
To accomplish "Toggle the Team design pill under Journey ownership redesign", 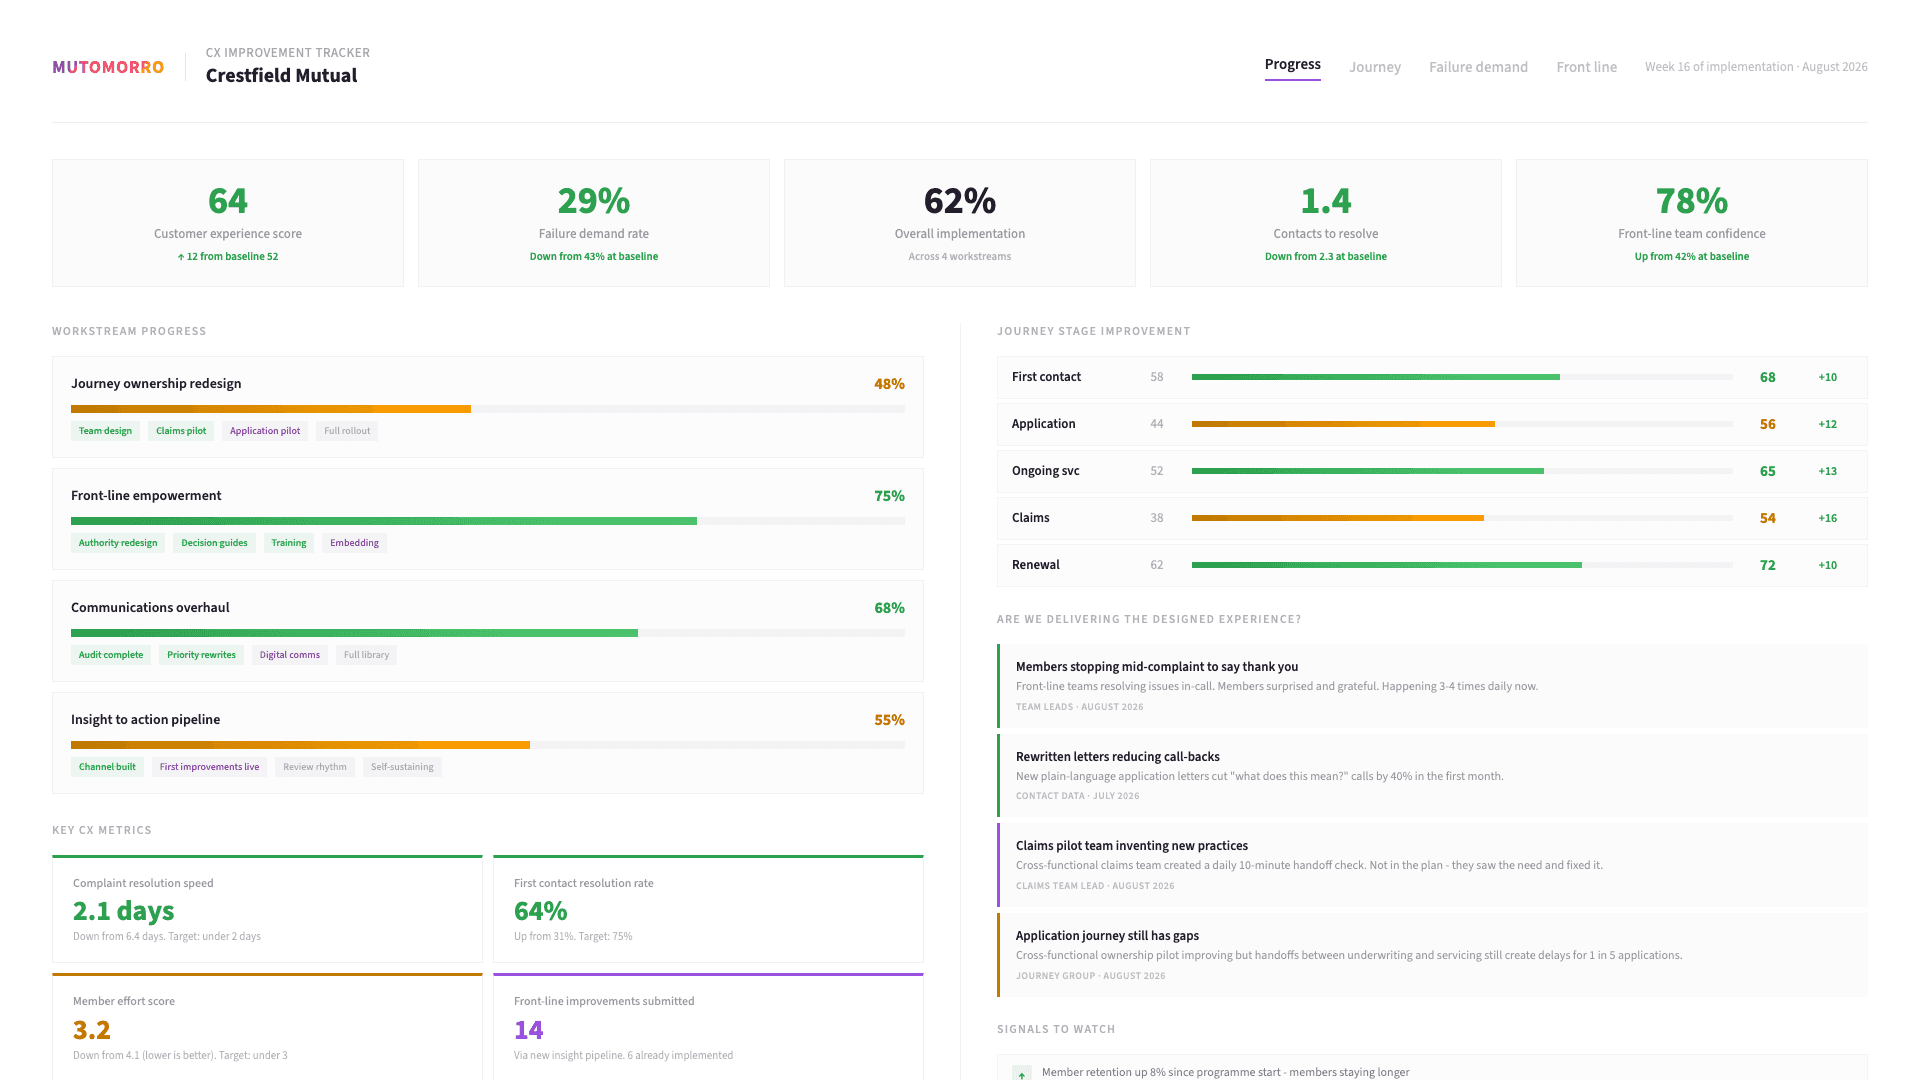I will point(105,430).
